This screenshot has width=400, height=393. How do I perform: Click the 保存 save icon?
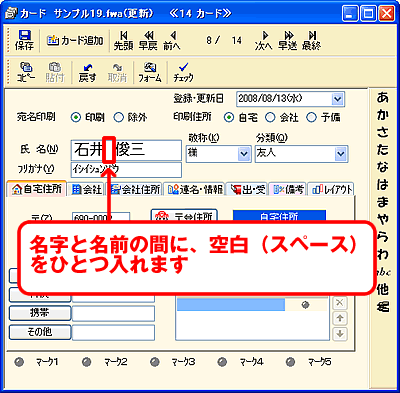click(24, 40)
